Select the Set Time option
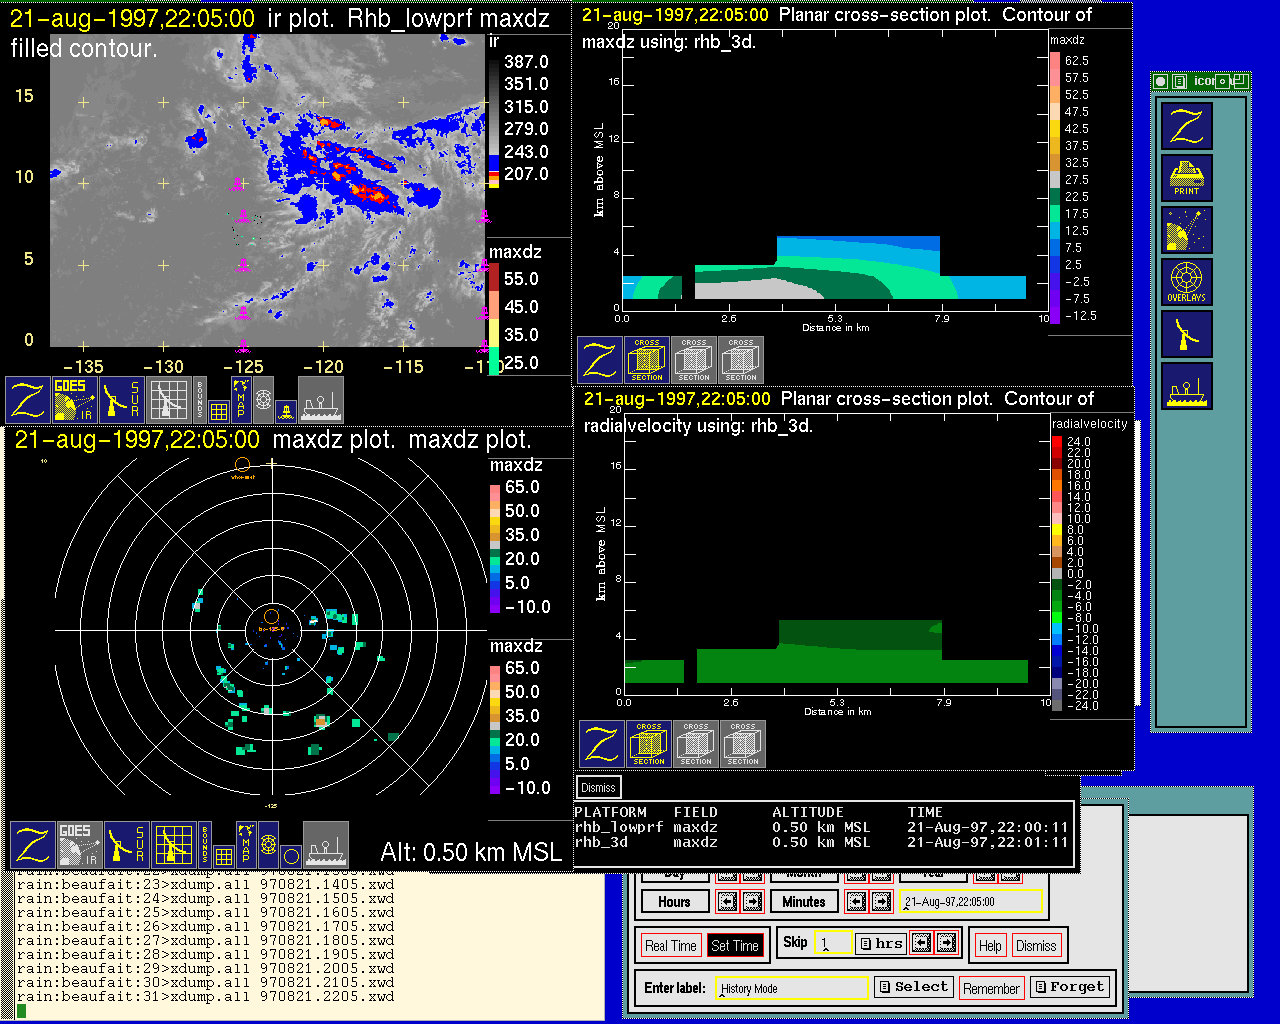This screenshot has width=1280, height=1024. pyautogui.click(x=734, y=946)
